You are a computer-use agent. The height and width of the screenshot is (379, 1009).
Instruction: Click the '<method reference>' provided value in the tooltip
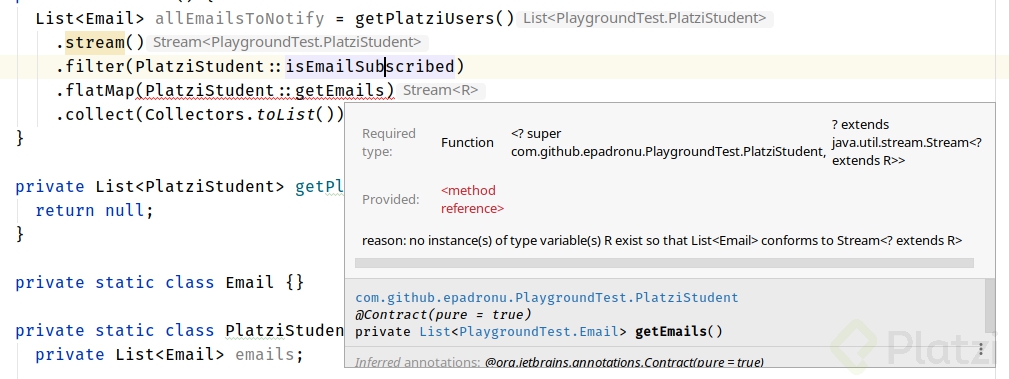[x=472, y=199]
